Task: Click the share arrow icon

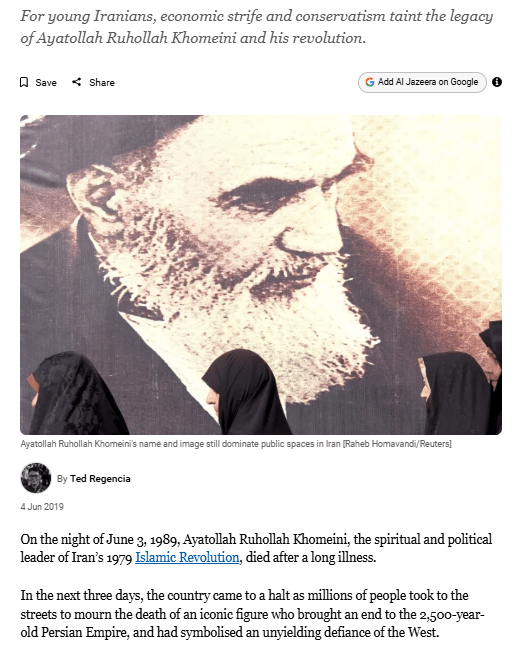Action: [x=77, y=82]
